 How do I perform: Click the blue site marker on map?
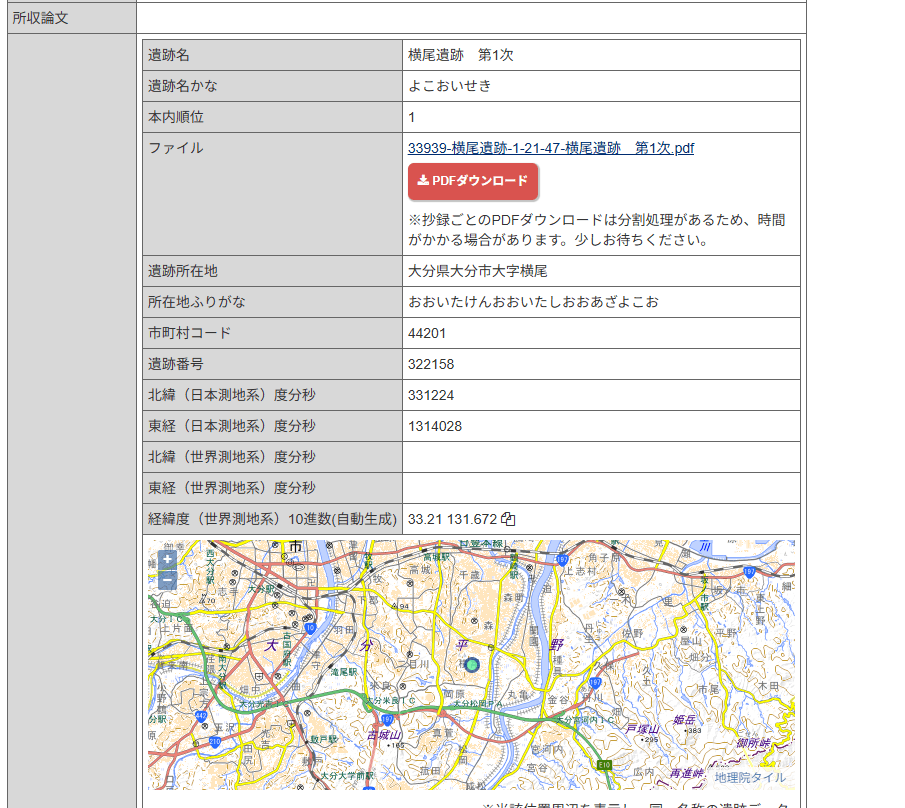(472, 664)
